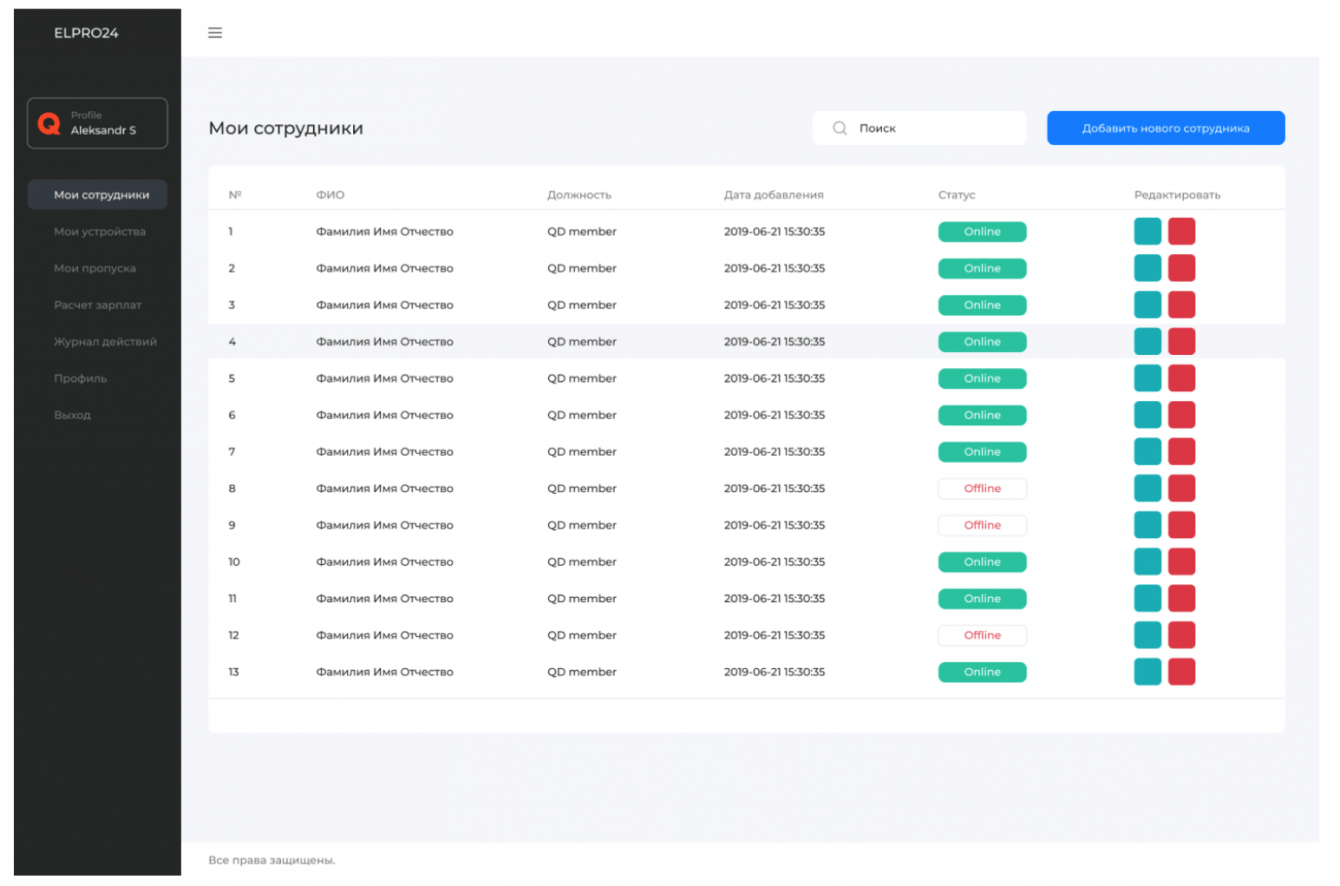Click the Offline status badge in row 9
The width and height of the screenshot is (1340, 886).
coord(981,525)
